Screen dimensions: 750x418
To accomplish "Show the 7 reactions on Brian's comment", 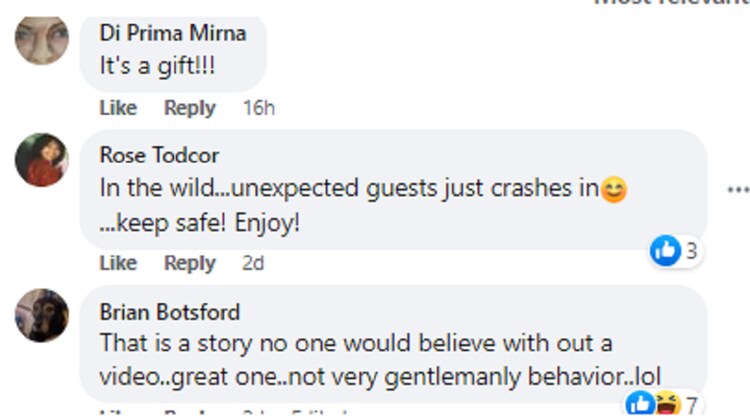I will (689, 405).
